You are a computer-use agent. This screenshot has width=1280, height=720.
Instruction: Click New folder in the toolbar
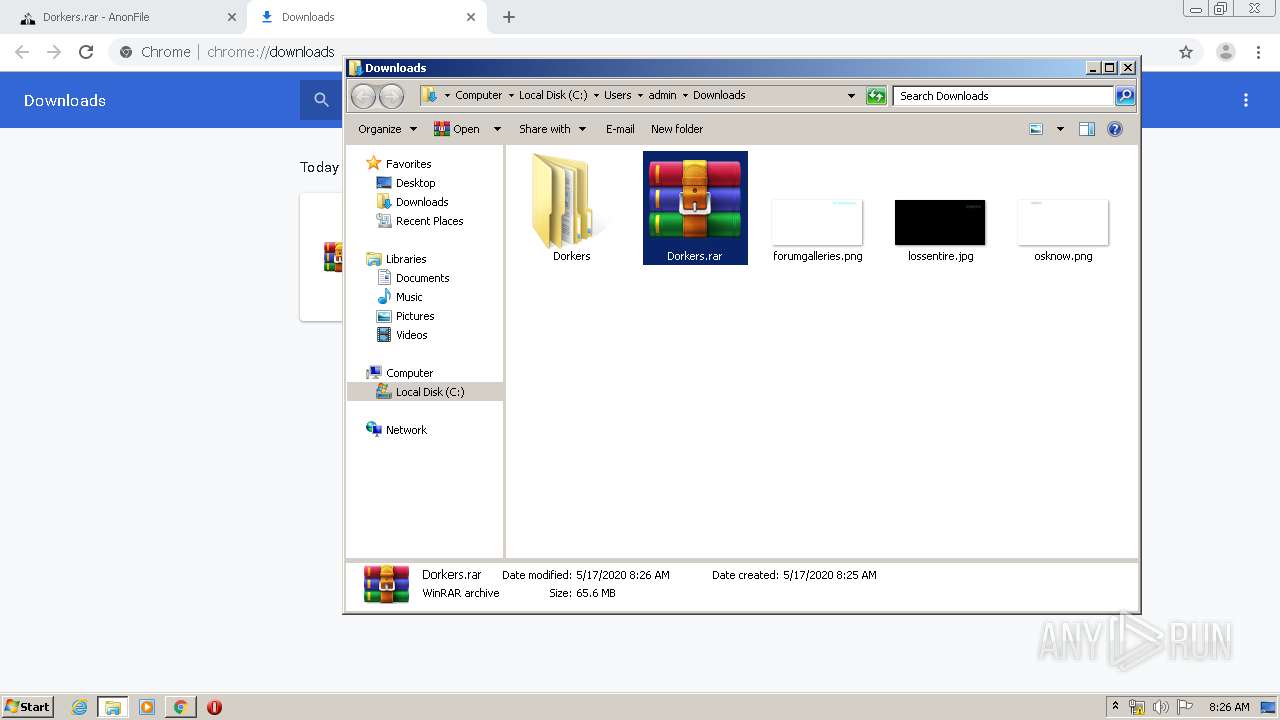pyautogui.click(x=677, y=129)
